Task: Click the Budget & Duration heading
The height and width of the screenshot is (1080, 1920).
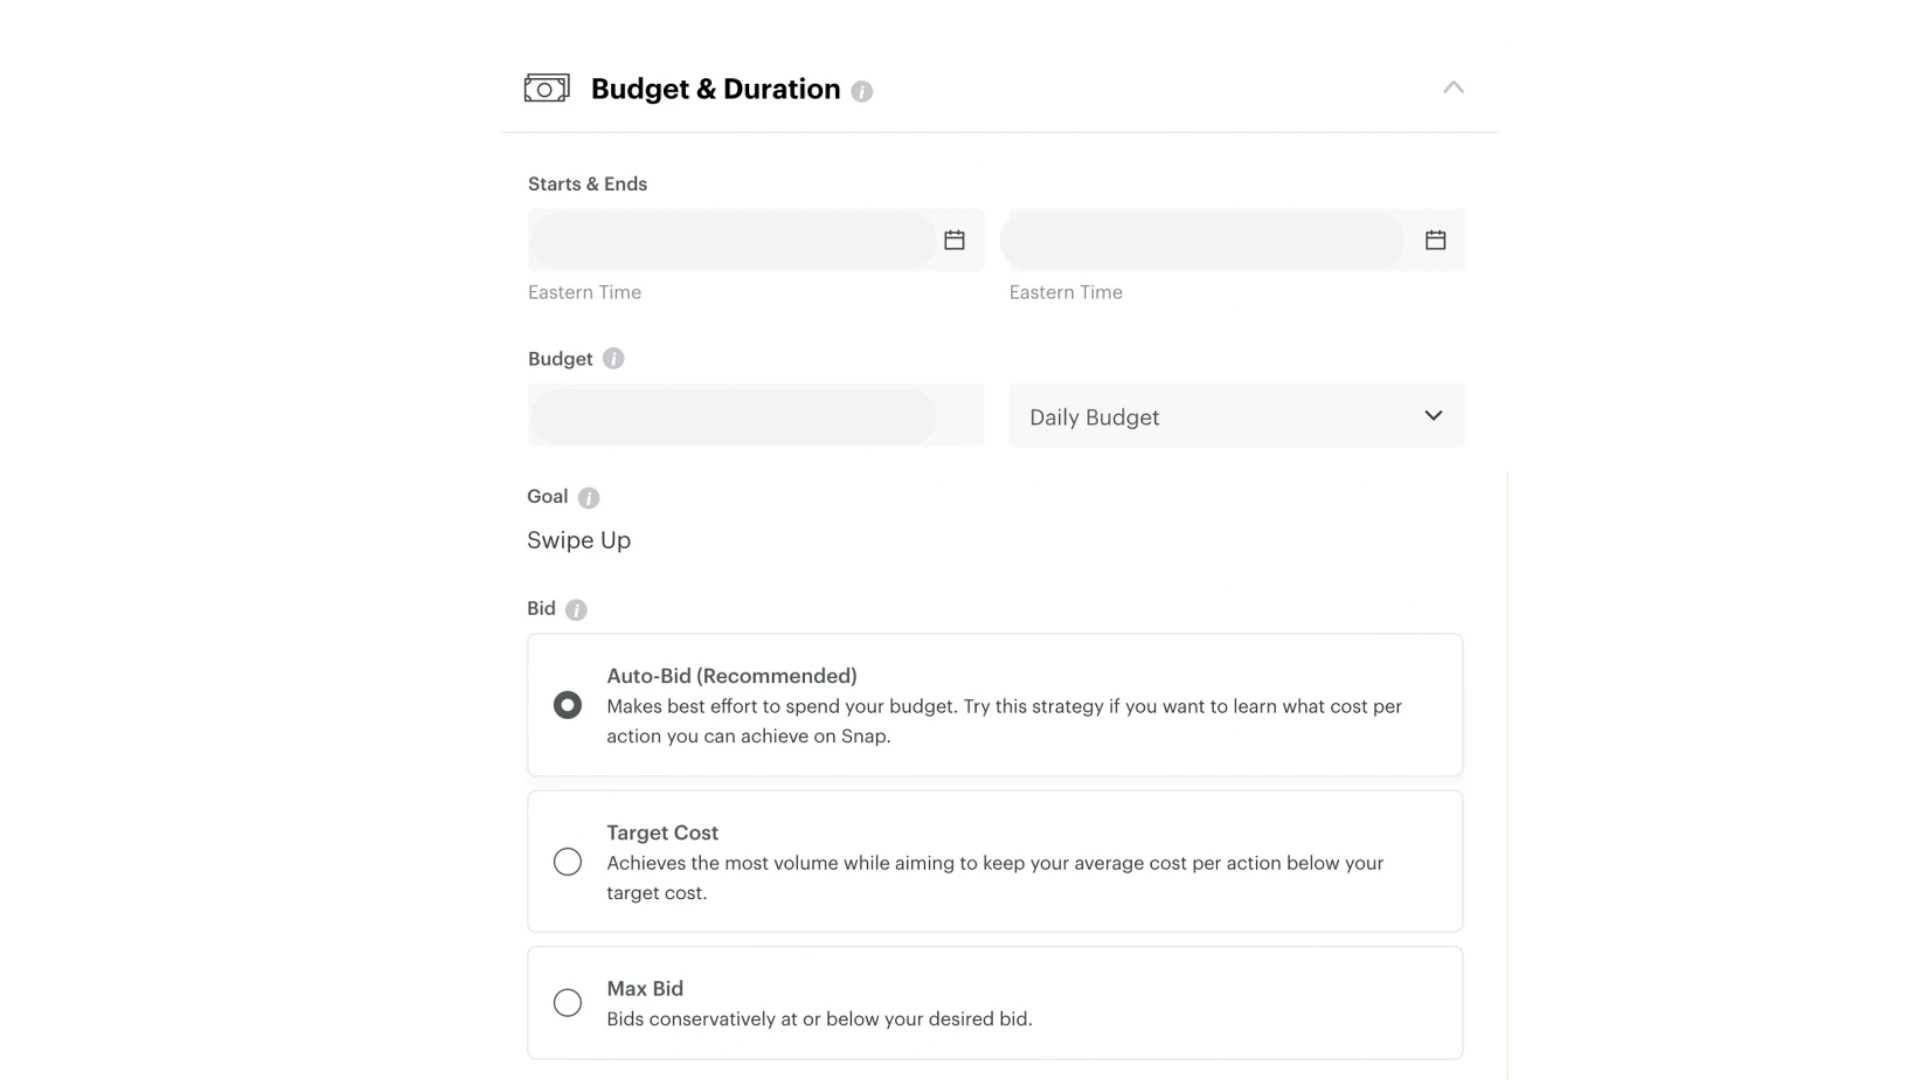Action: coord(715,89)
